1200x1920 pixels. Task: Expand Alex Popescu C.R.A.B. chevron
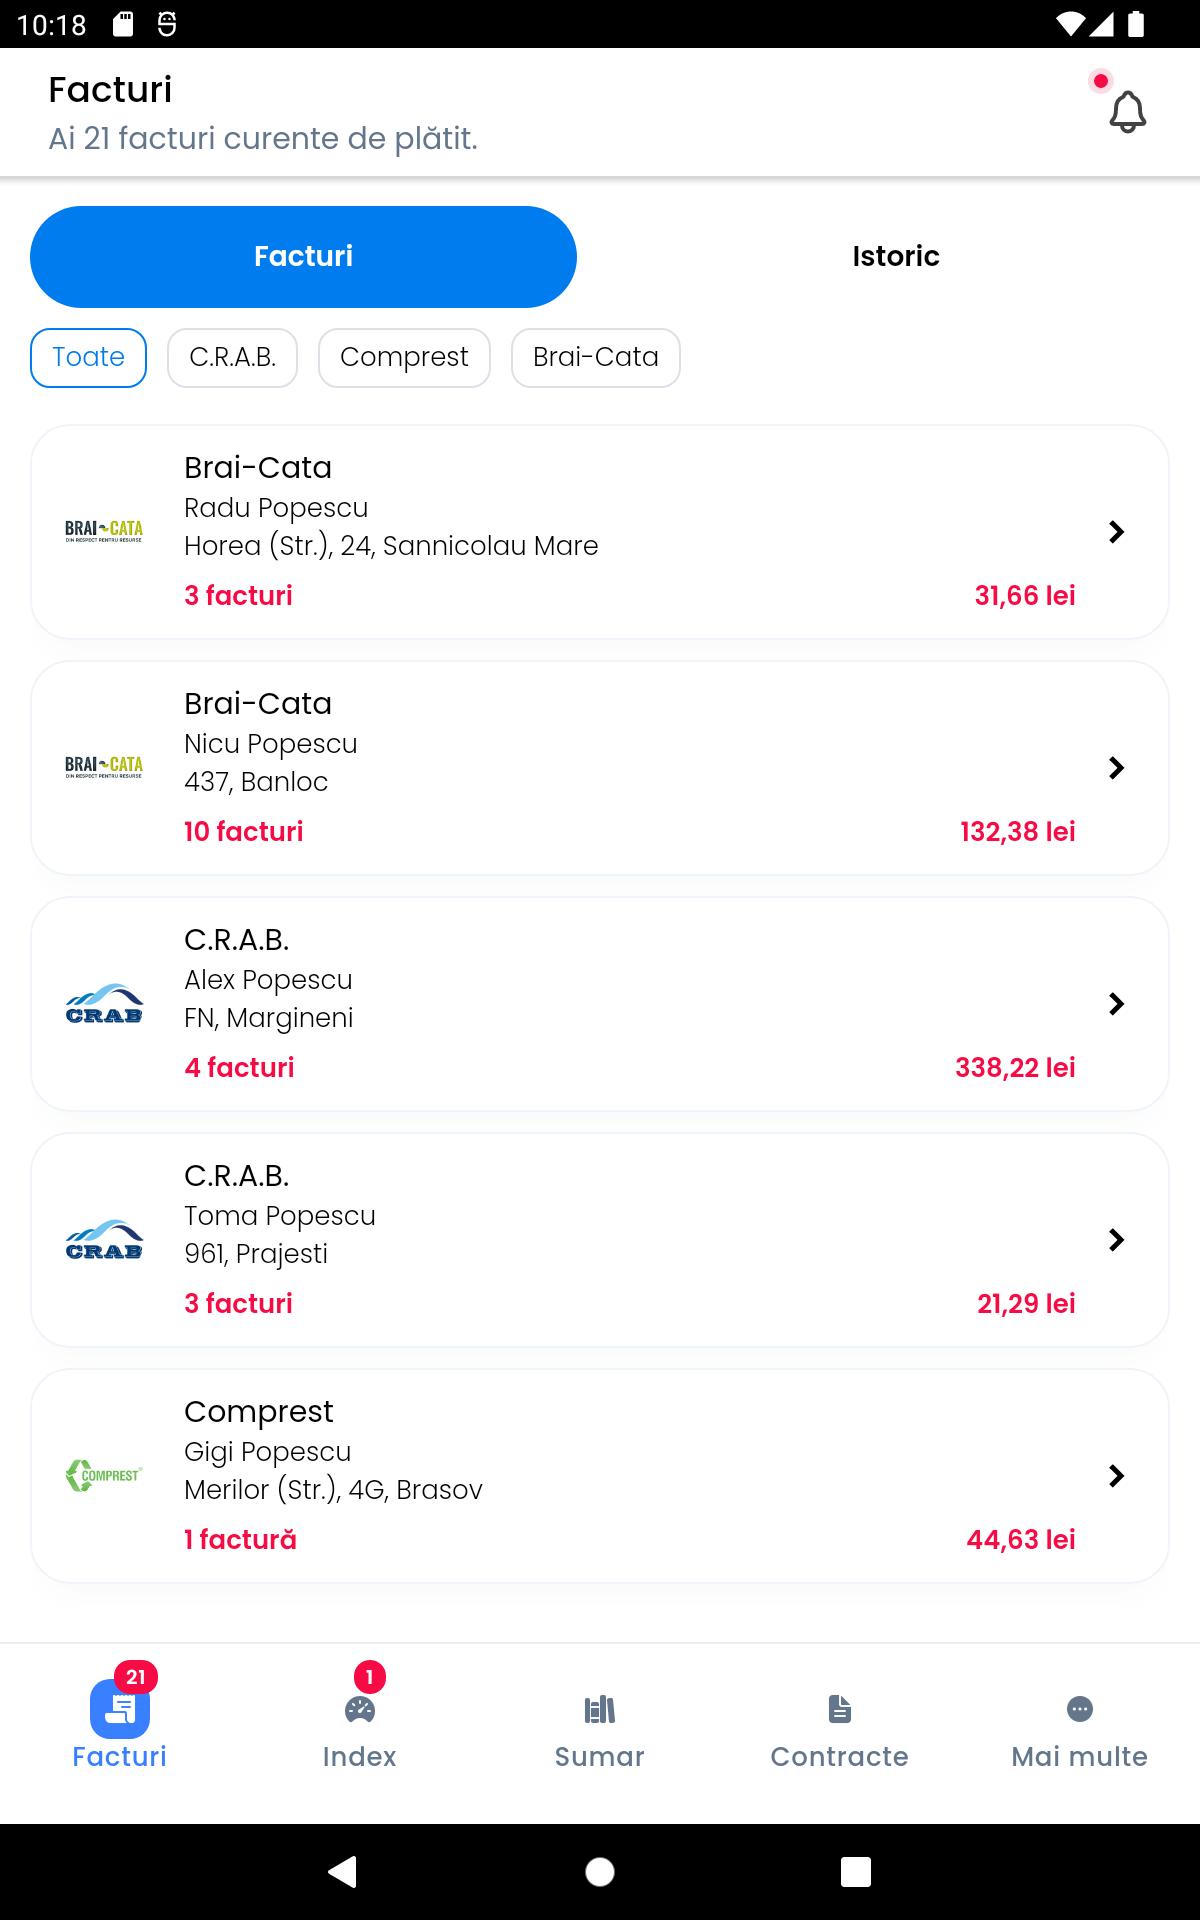(1117, 1004)
